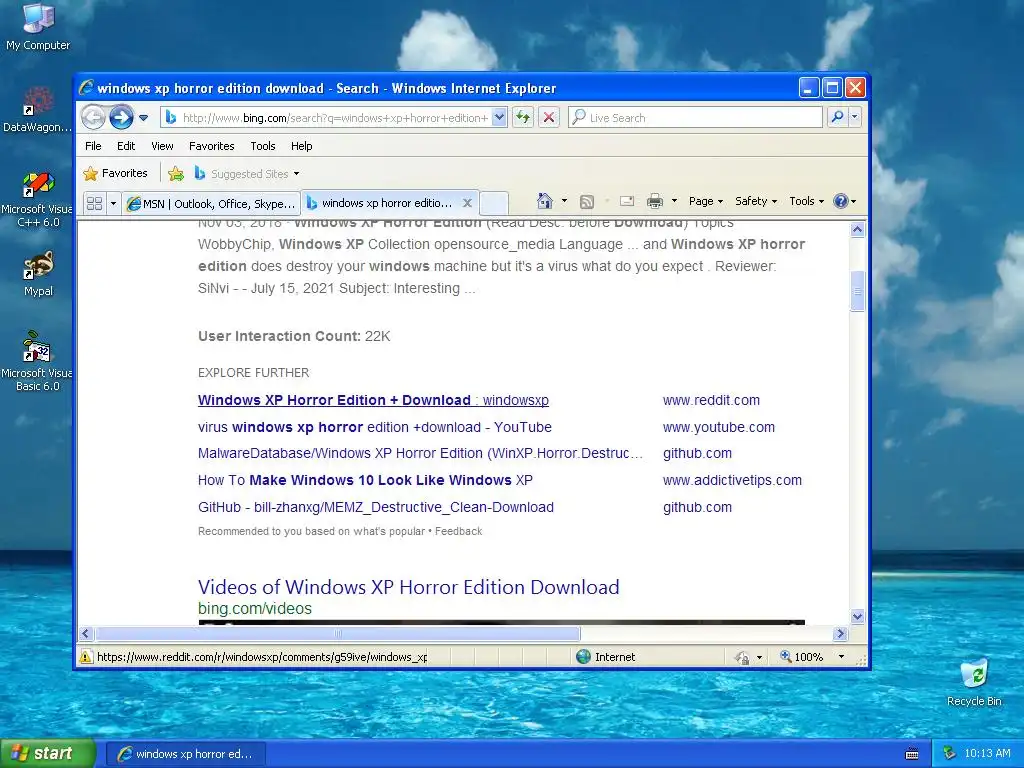Screen dimensions: 1024x768
Task: Click the Start button
Action: 48,754
